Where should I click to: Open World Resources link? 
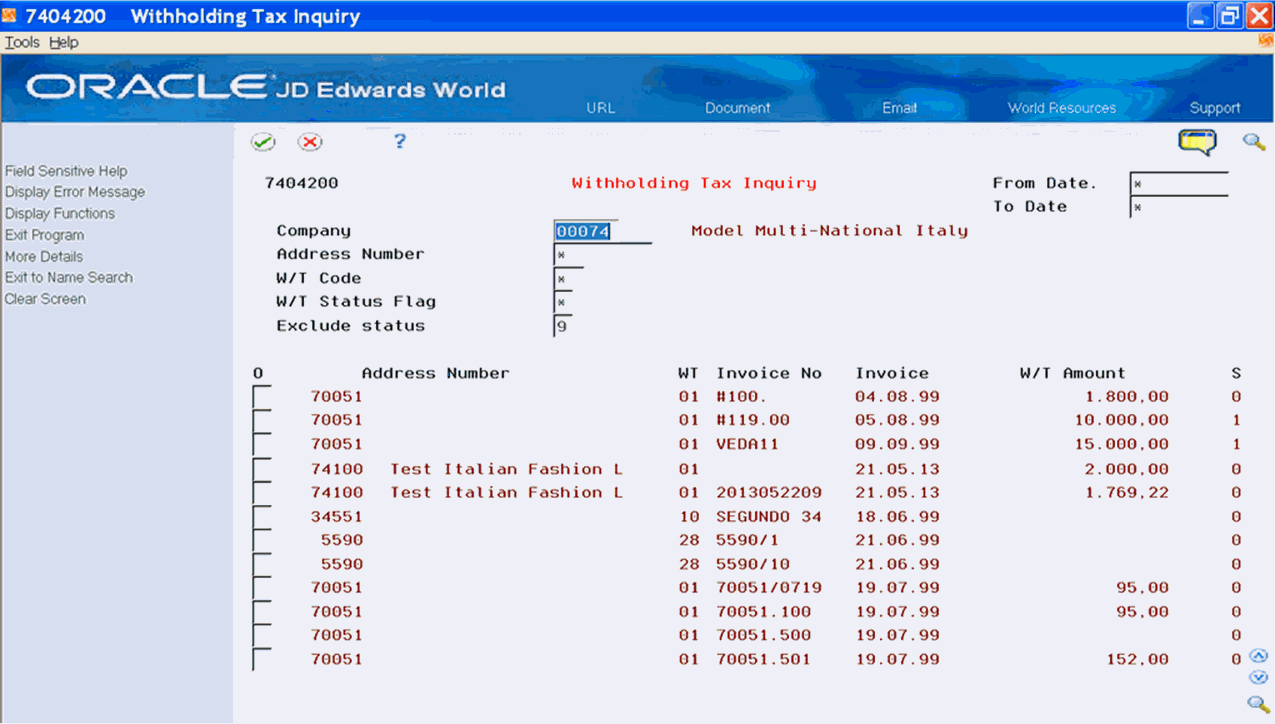(x=1062, y=108)
